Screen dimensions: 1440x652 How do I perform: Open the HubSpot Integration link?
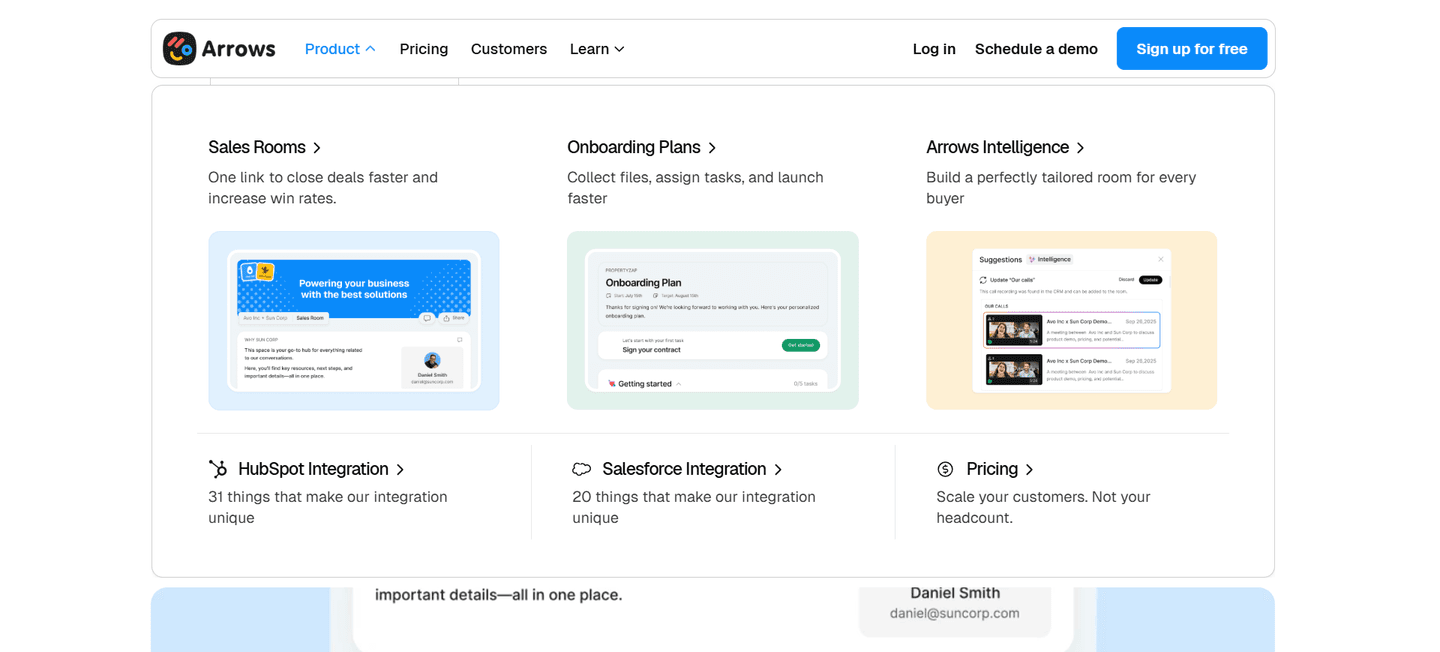coord(313,469)
